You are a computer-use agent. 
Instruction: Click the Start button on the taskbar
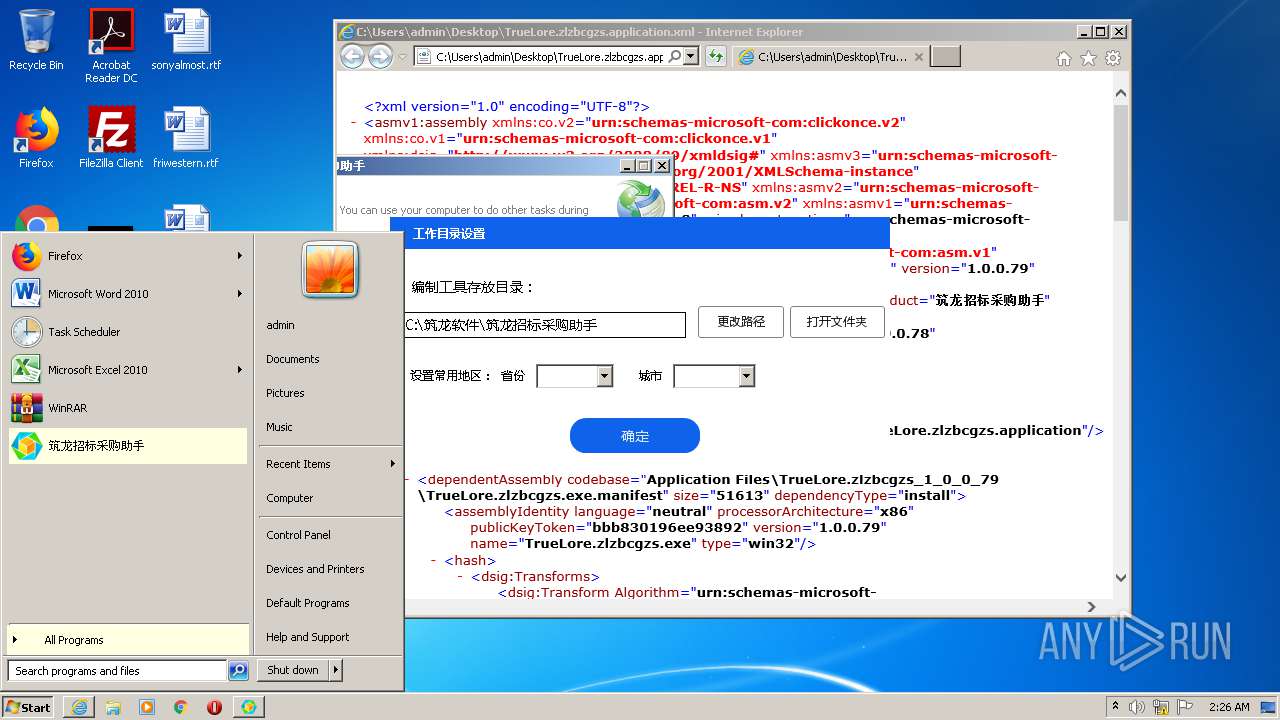pos(28,707)
